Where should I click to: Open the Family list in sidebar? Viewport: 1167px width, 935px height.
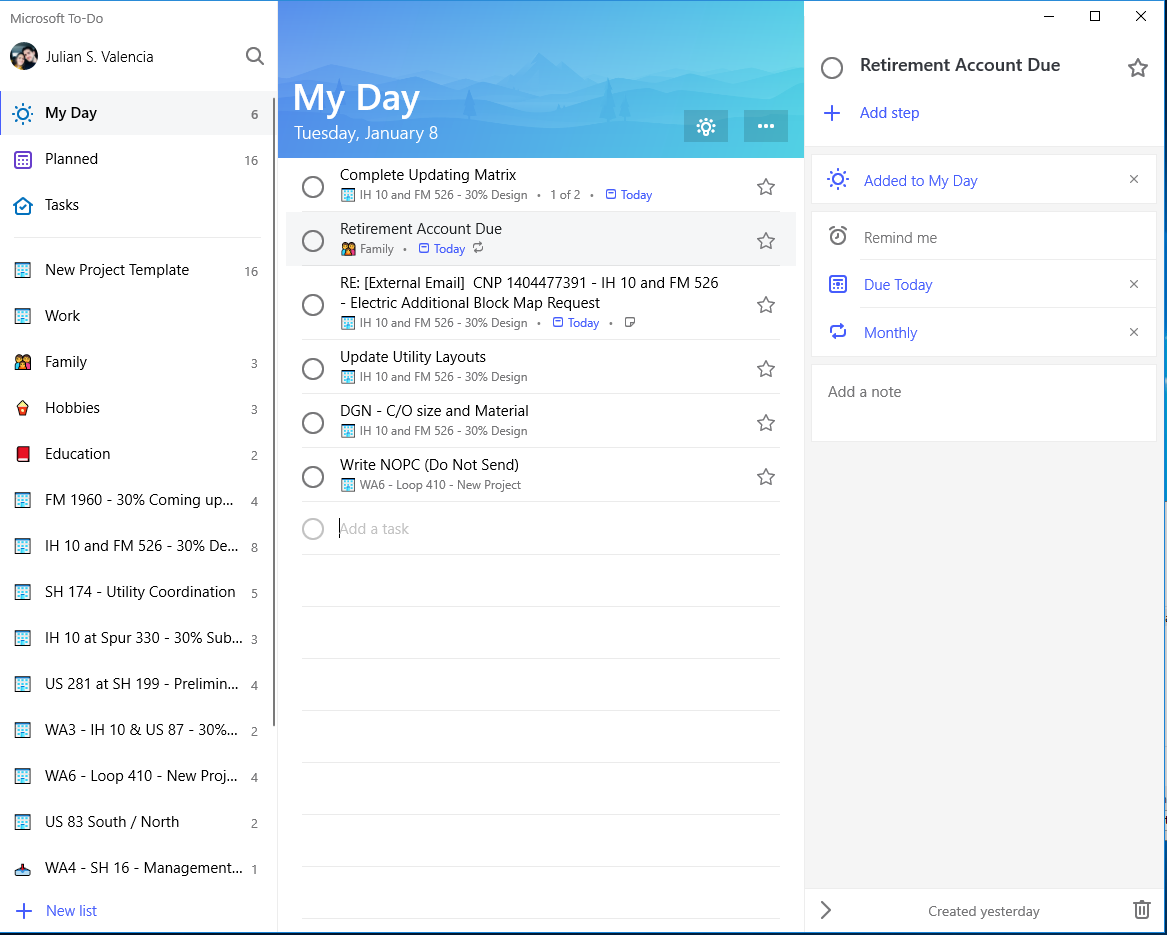pyautogui.click(x=138, y=363)
